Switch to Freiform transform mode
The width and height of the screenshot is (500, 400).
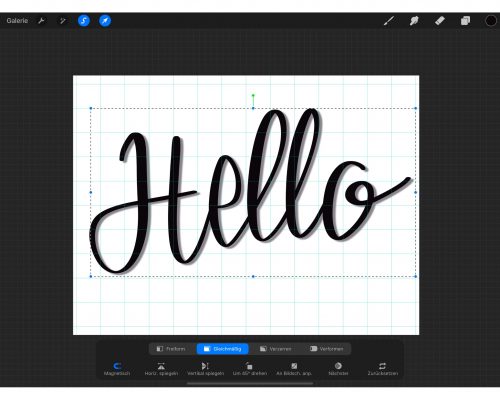click(x=171, y=349)
